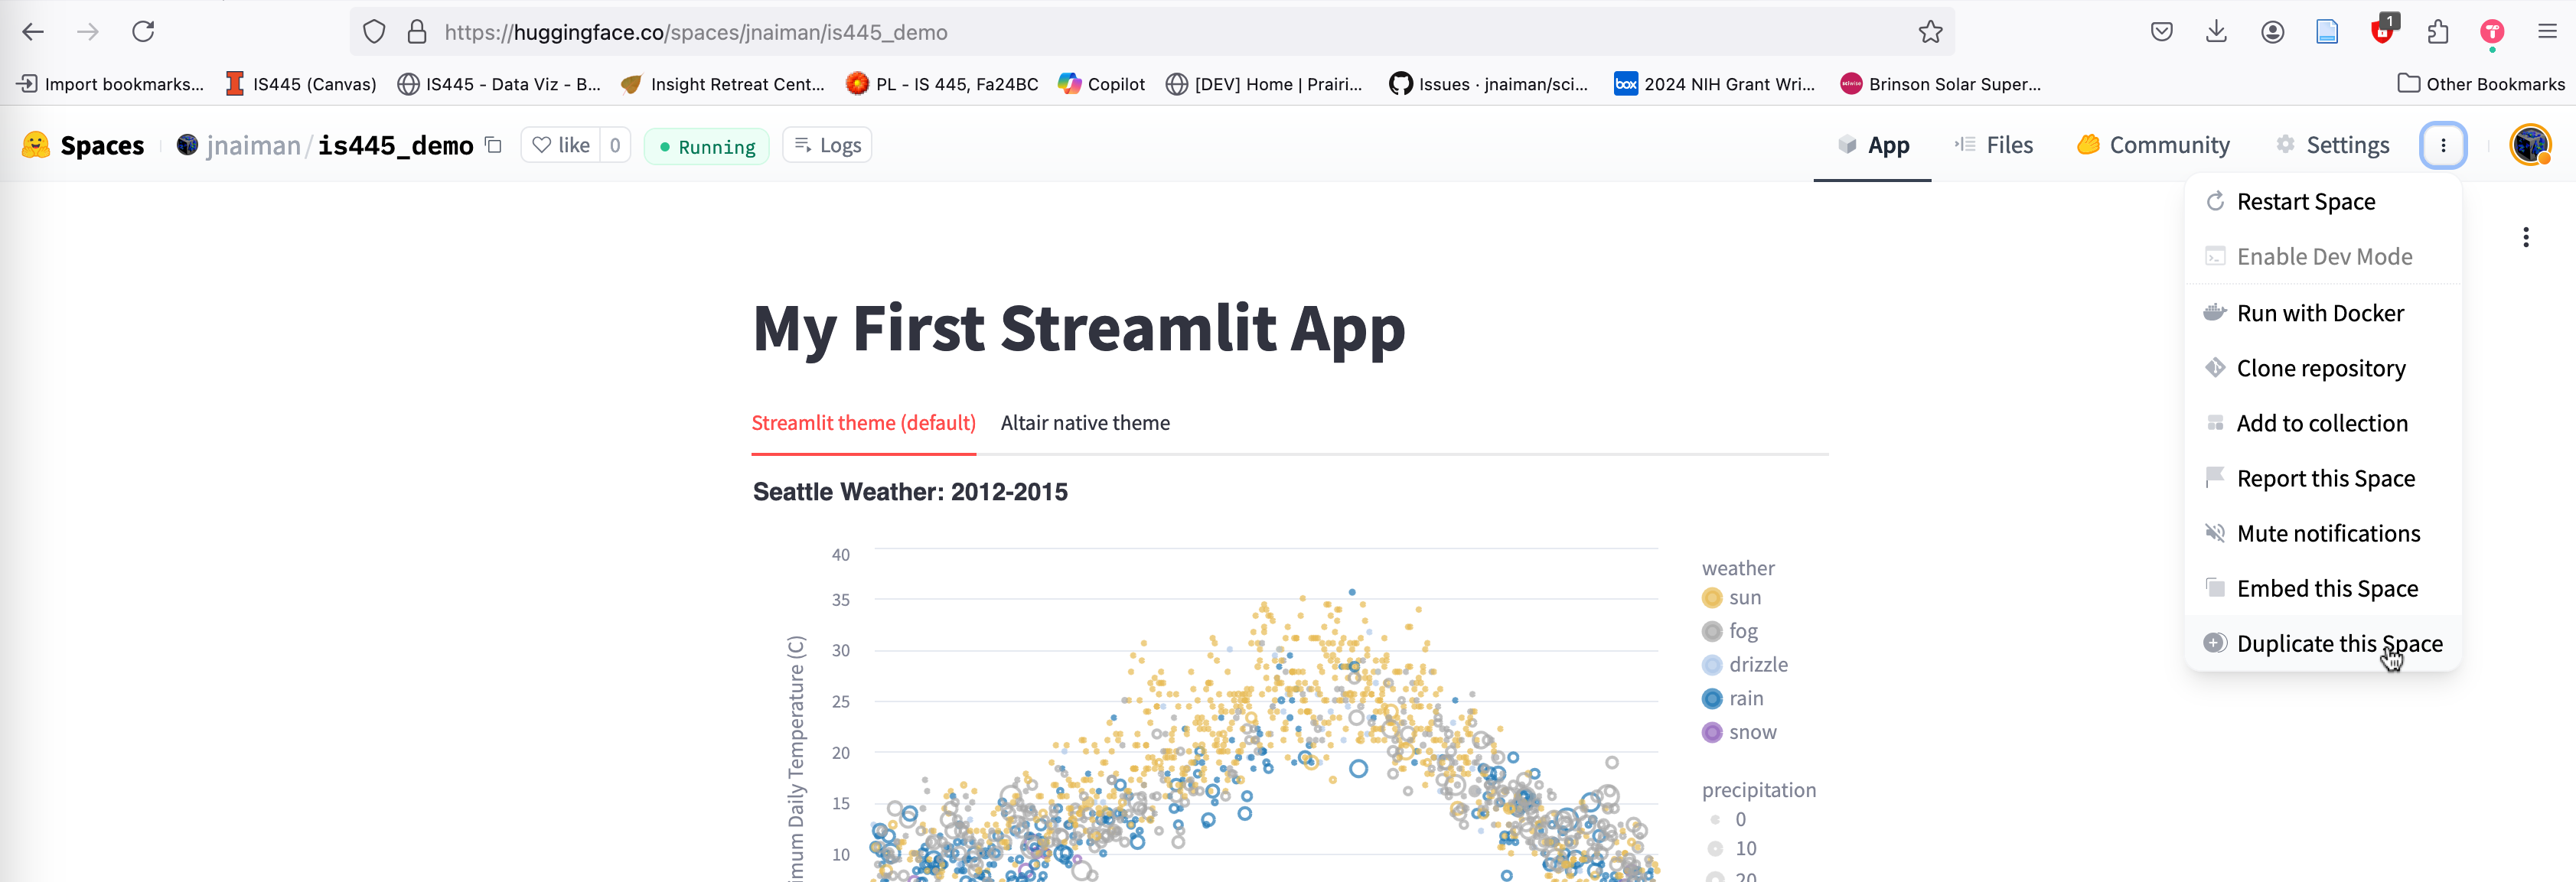The height and width of the screenshot is (882, 2576).
Task: Switch to Altair native theme tab
Action: tap(1085, 423)
